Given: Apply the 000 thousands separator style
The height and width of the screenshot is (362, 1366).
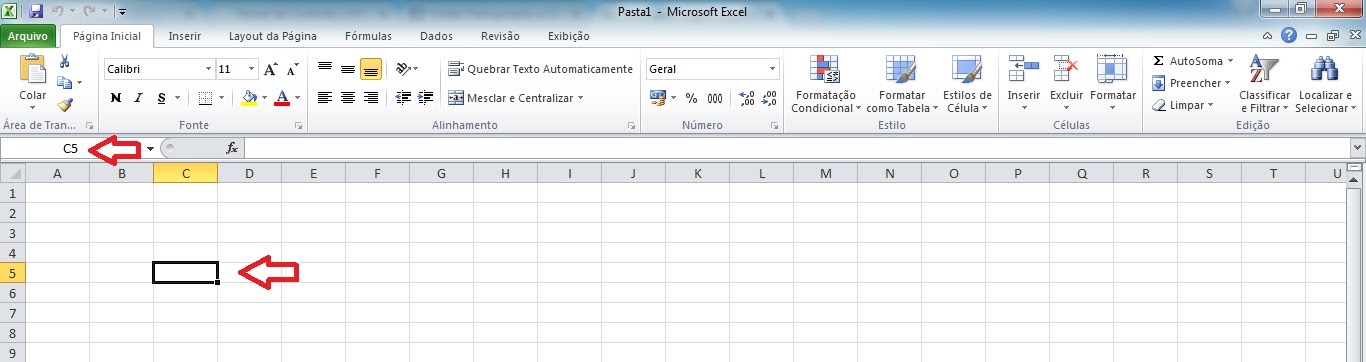Looking at the screenshot, I should [x=715, y=98].
